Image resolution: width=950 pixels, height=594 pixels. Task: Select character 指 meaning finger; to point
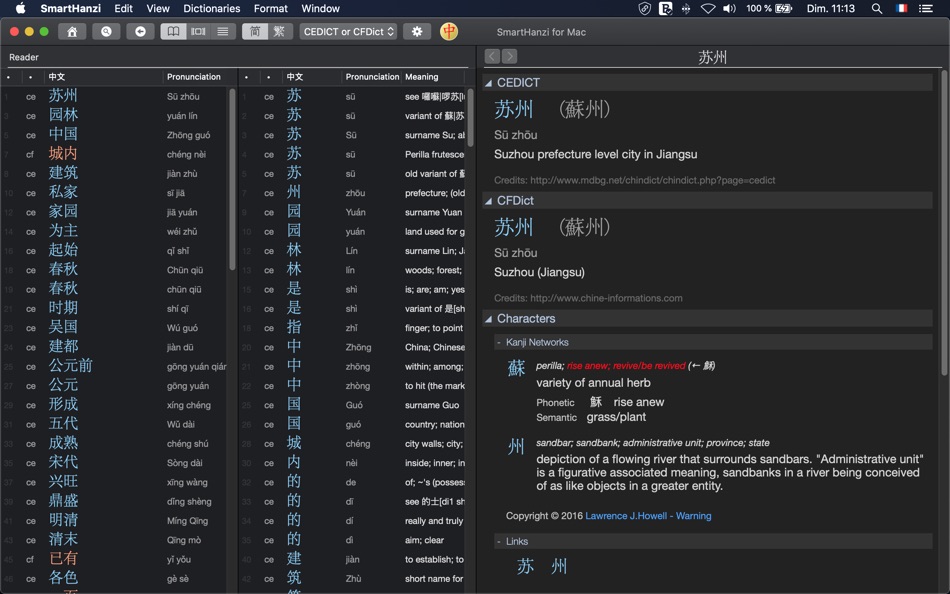294,327
